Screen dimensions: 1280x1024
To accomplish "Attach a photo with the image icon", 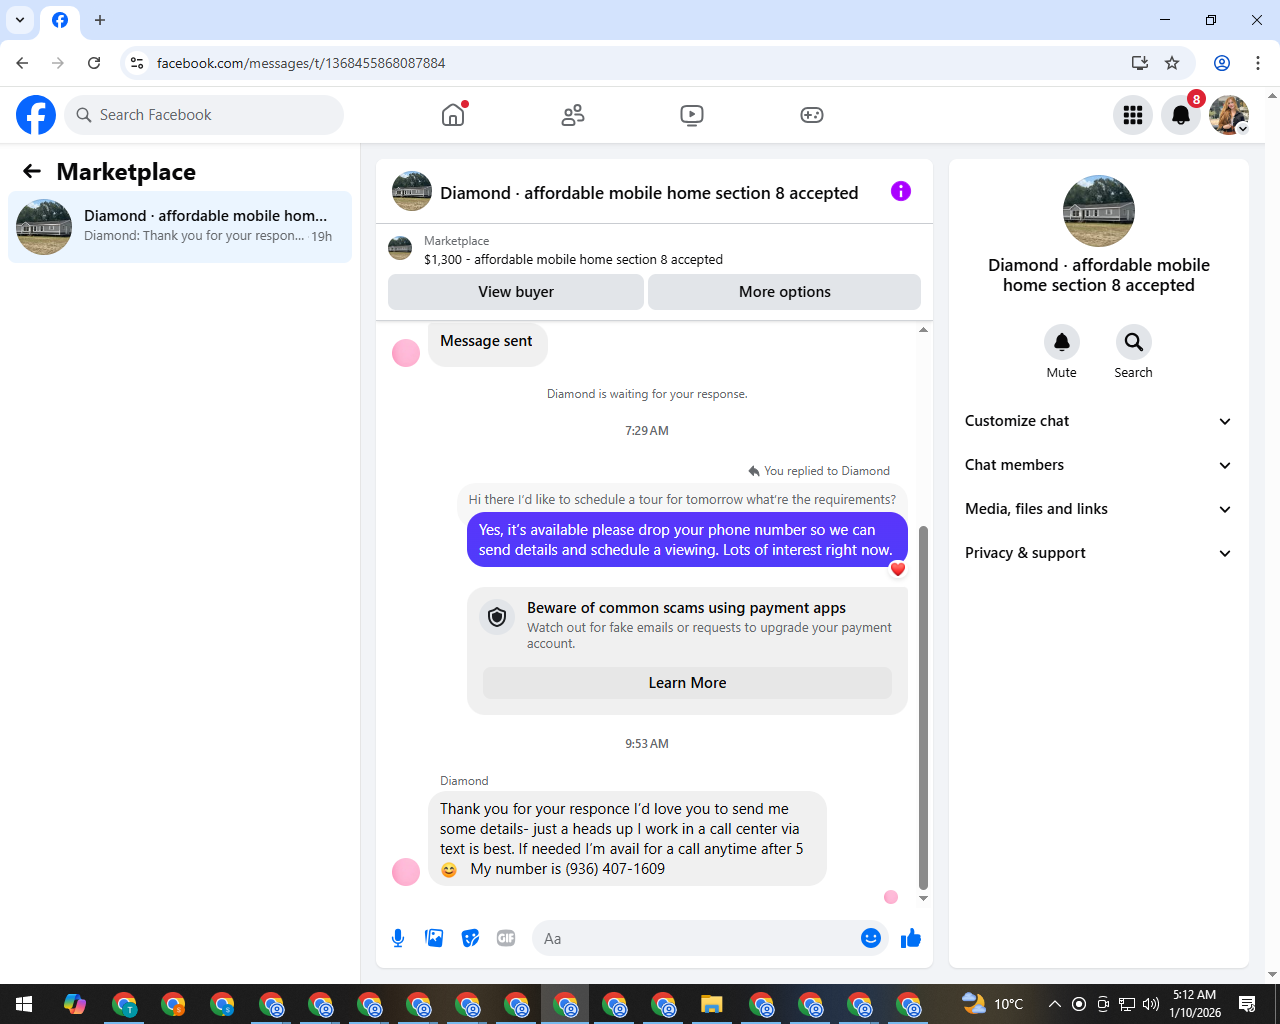I will [x=434, y=938].
